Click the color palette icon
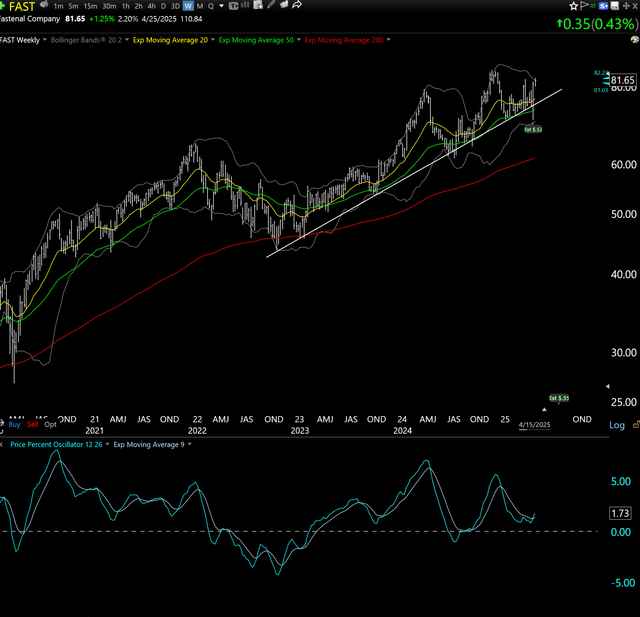Viewport: 640px width, 617px height. click(x=635, y=40)
